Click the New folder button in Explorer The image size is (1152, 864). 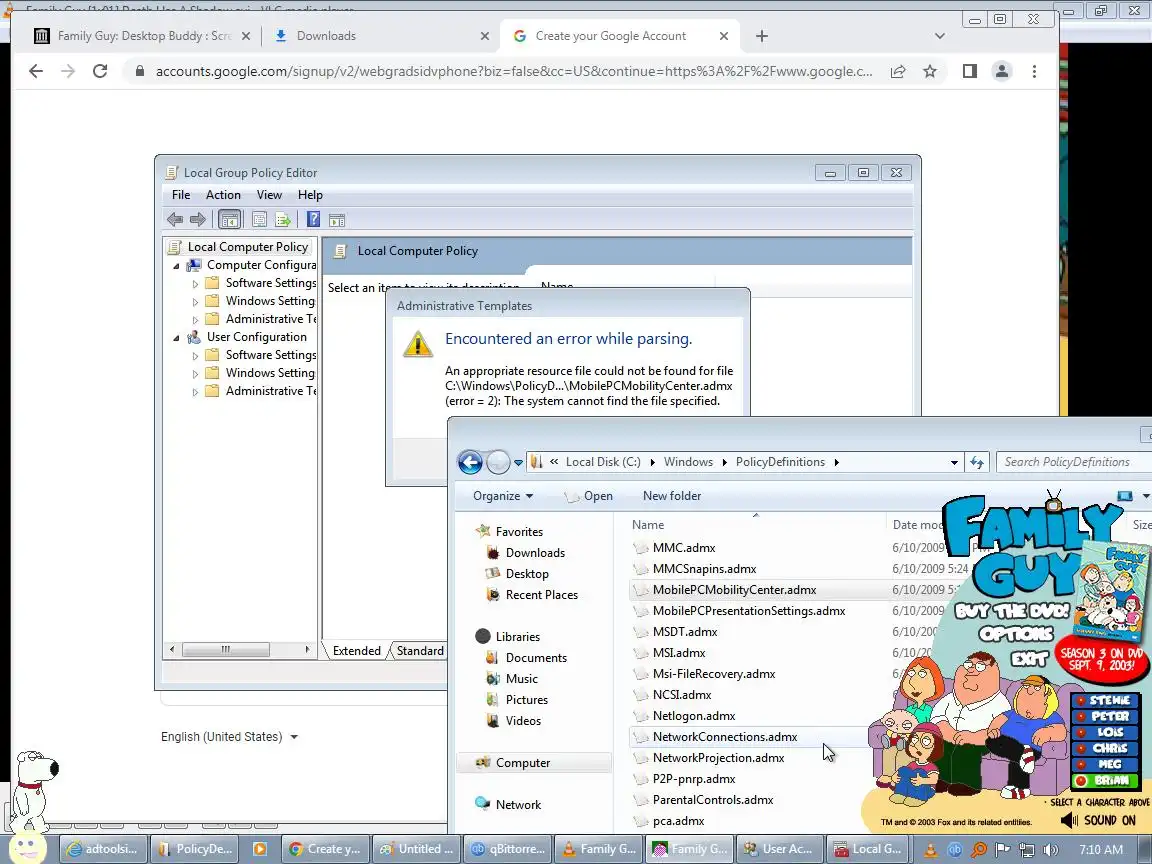click(x=672, y=496)
